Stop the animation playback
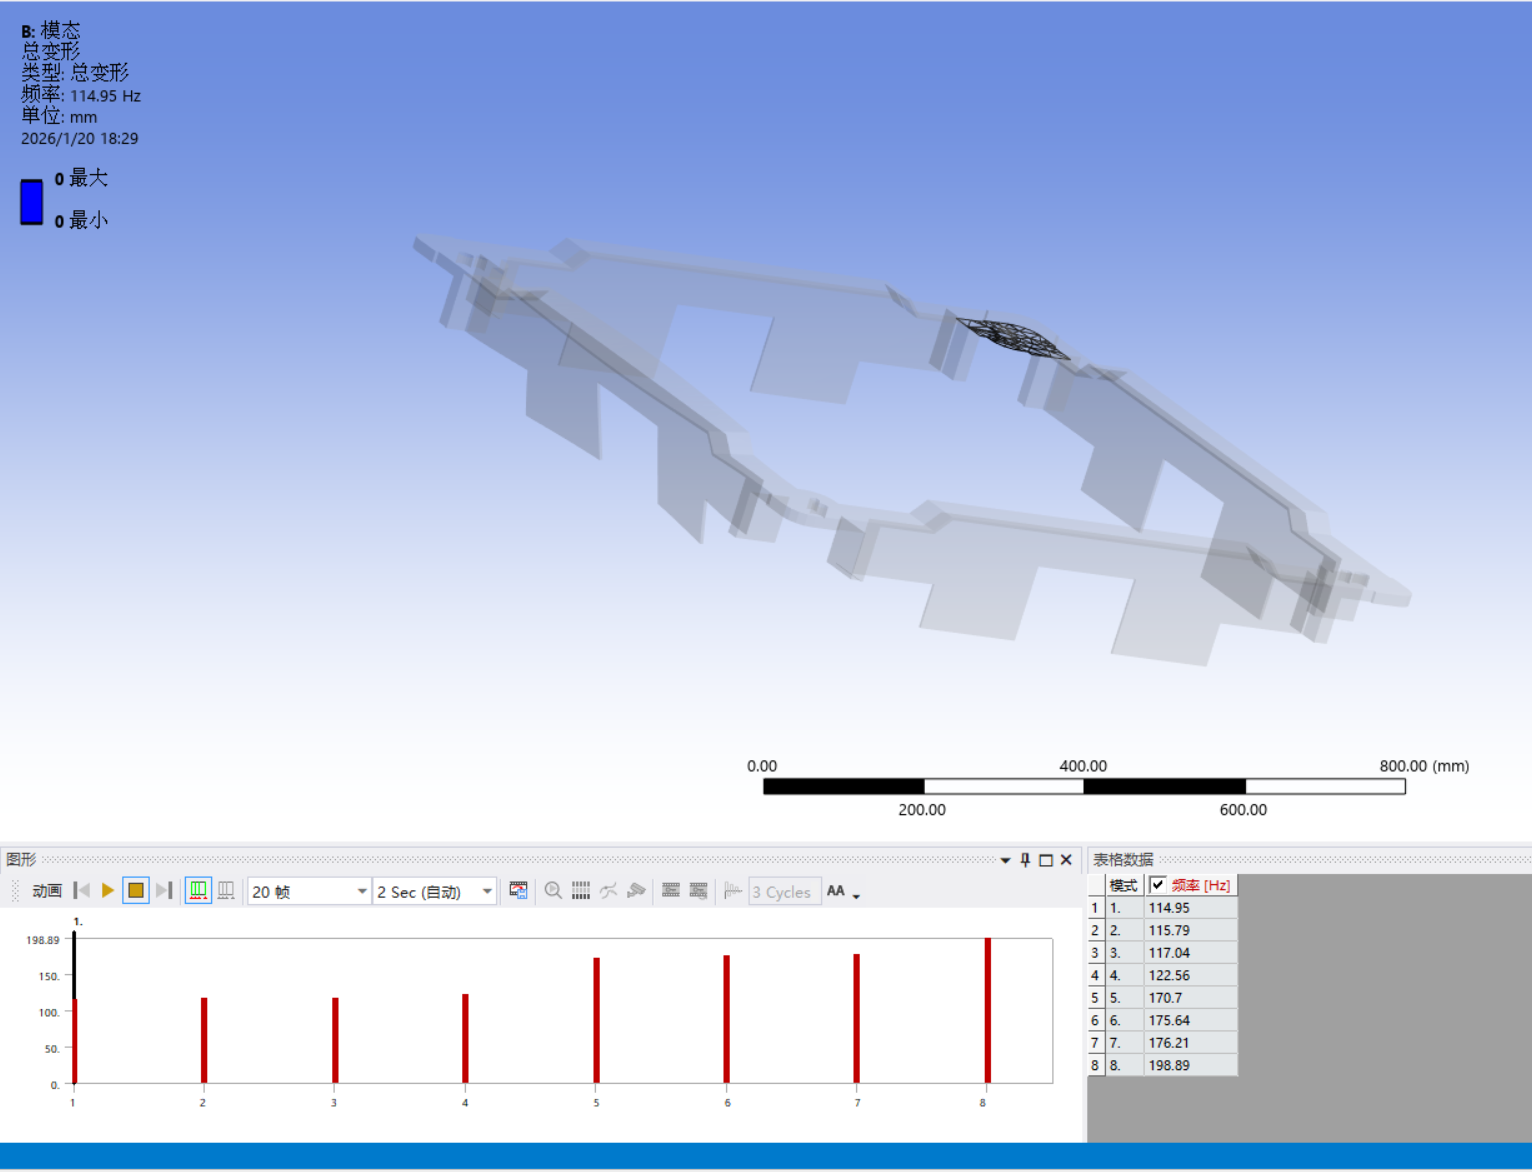 tap(136, 890)
